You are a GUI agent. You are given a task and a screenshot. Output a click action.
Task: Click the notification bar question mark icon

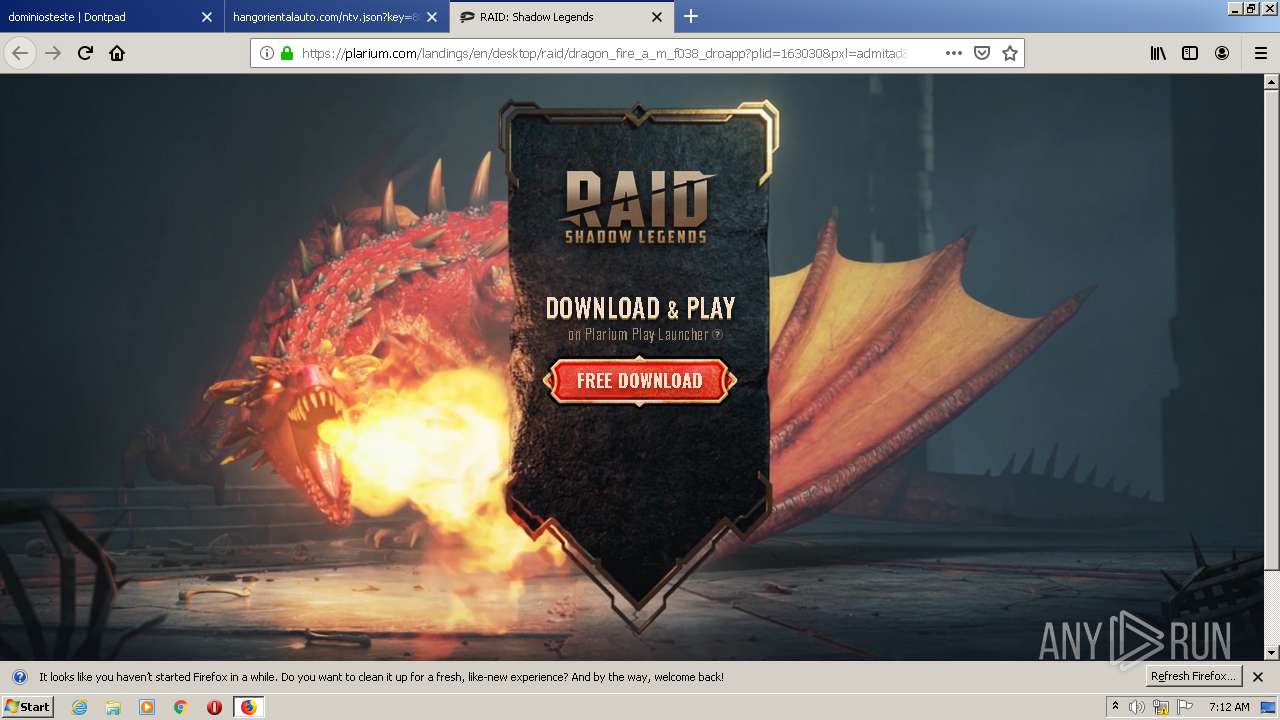[19, 677]
